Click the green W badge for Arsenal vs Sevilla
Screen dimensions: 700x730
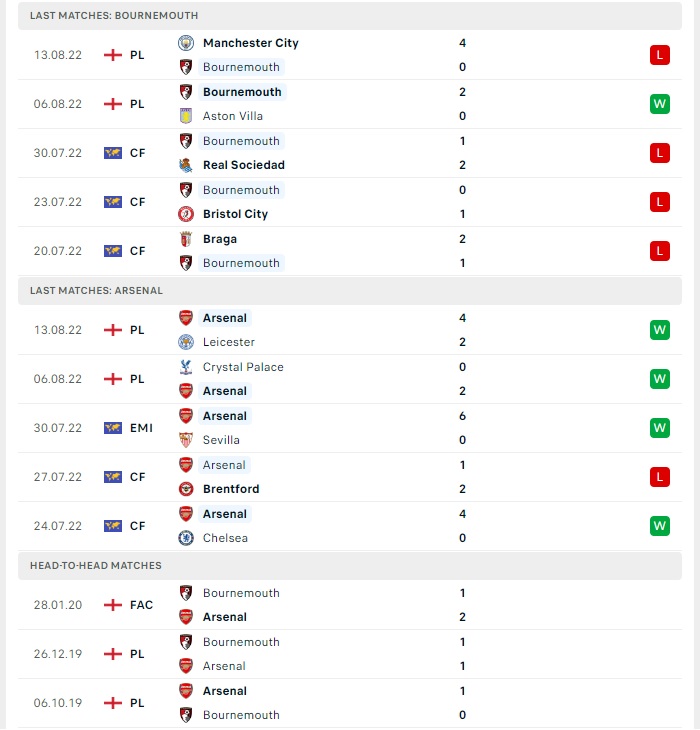coord(660,428)
